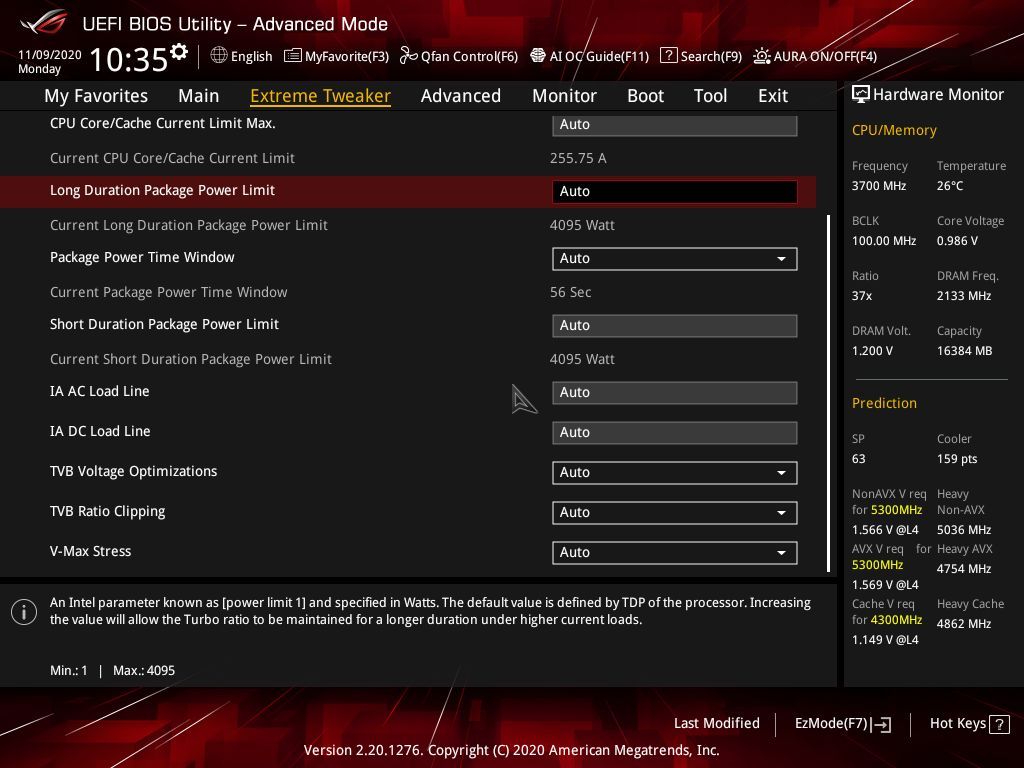1024x768 pixels.
Task: Switch to the Boot tab
Action: point(645,96)
